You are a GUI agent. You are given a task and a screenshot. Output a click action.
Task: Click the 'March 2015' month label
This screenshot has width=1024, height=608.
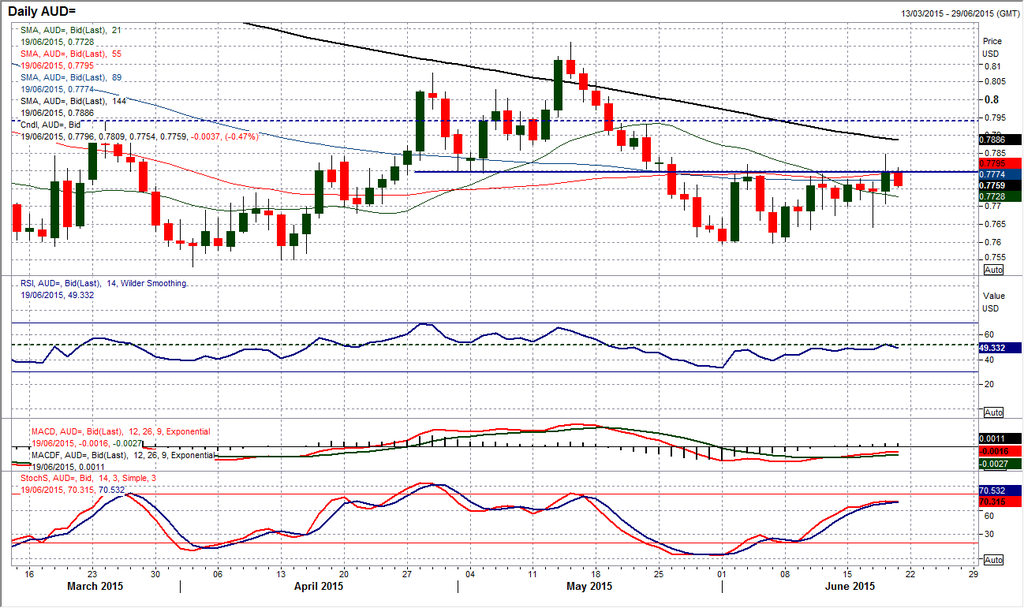click(95, 586)
